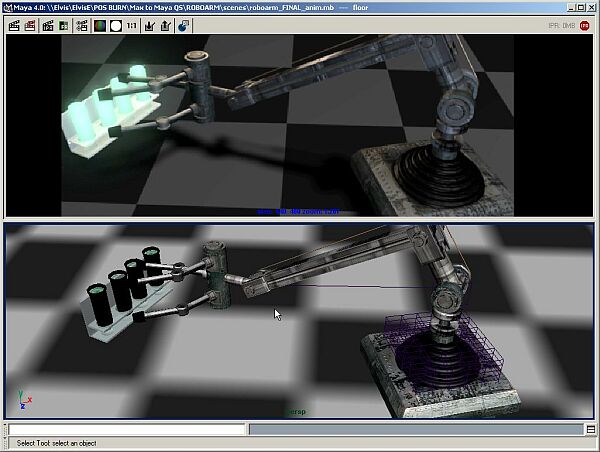Click the Redo Previous Render clapperboard icon
The image size is (600, 452).
coord(14,26)
